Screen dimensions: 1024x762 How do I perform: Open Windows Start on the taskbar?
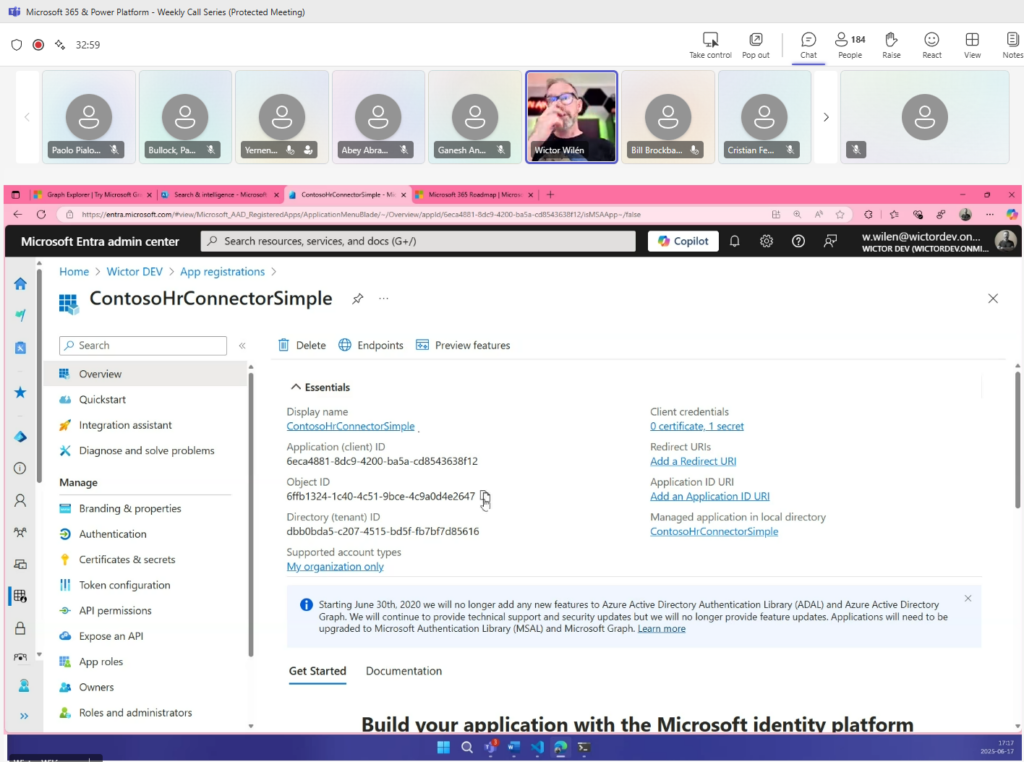tap(443, 747)
